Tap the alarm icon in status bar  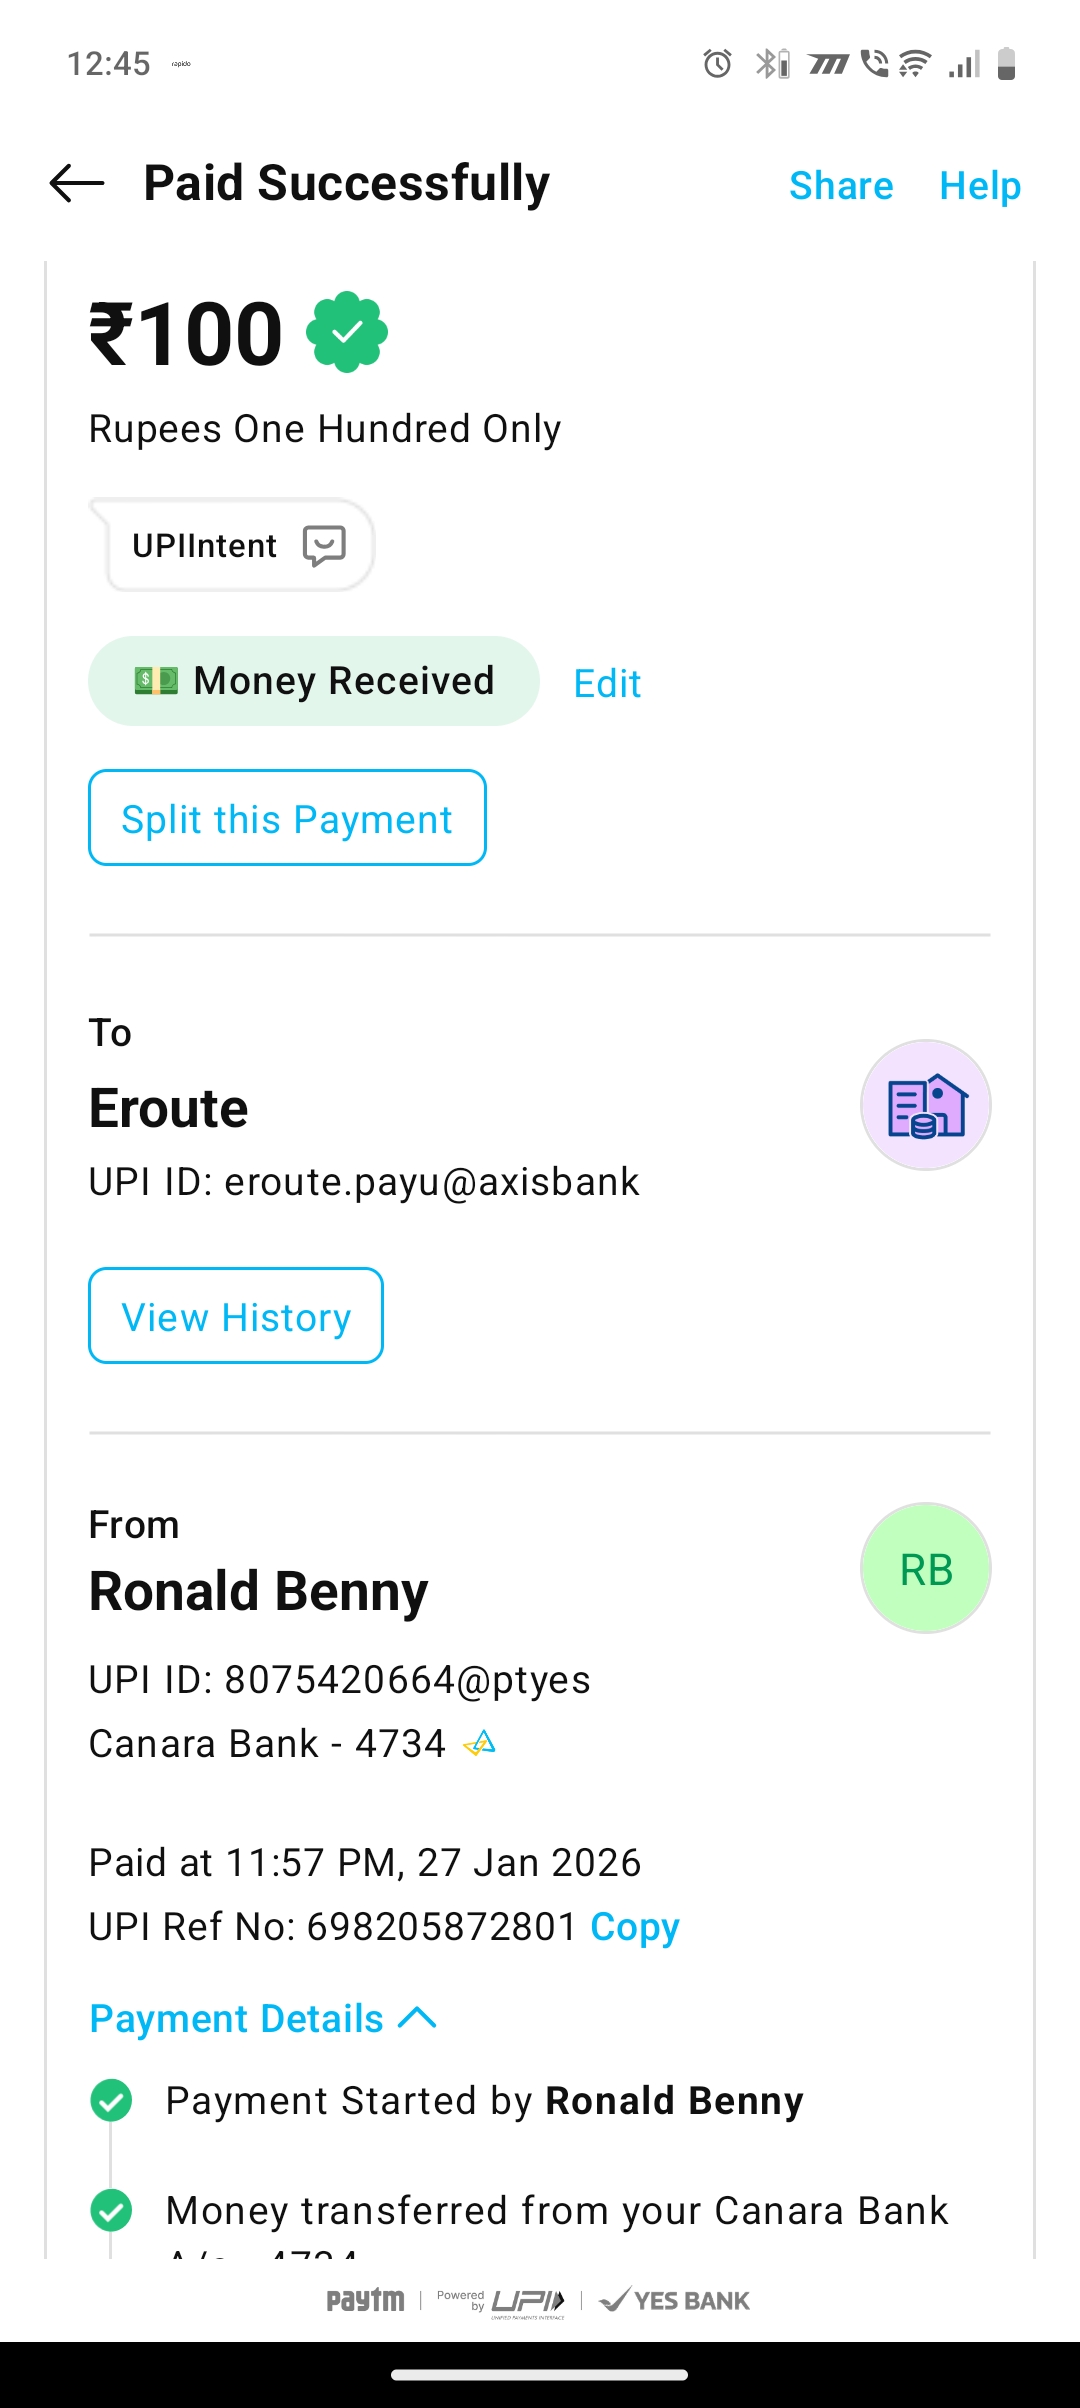click(717, 64)
